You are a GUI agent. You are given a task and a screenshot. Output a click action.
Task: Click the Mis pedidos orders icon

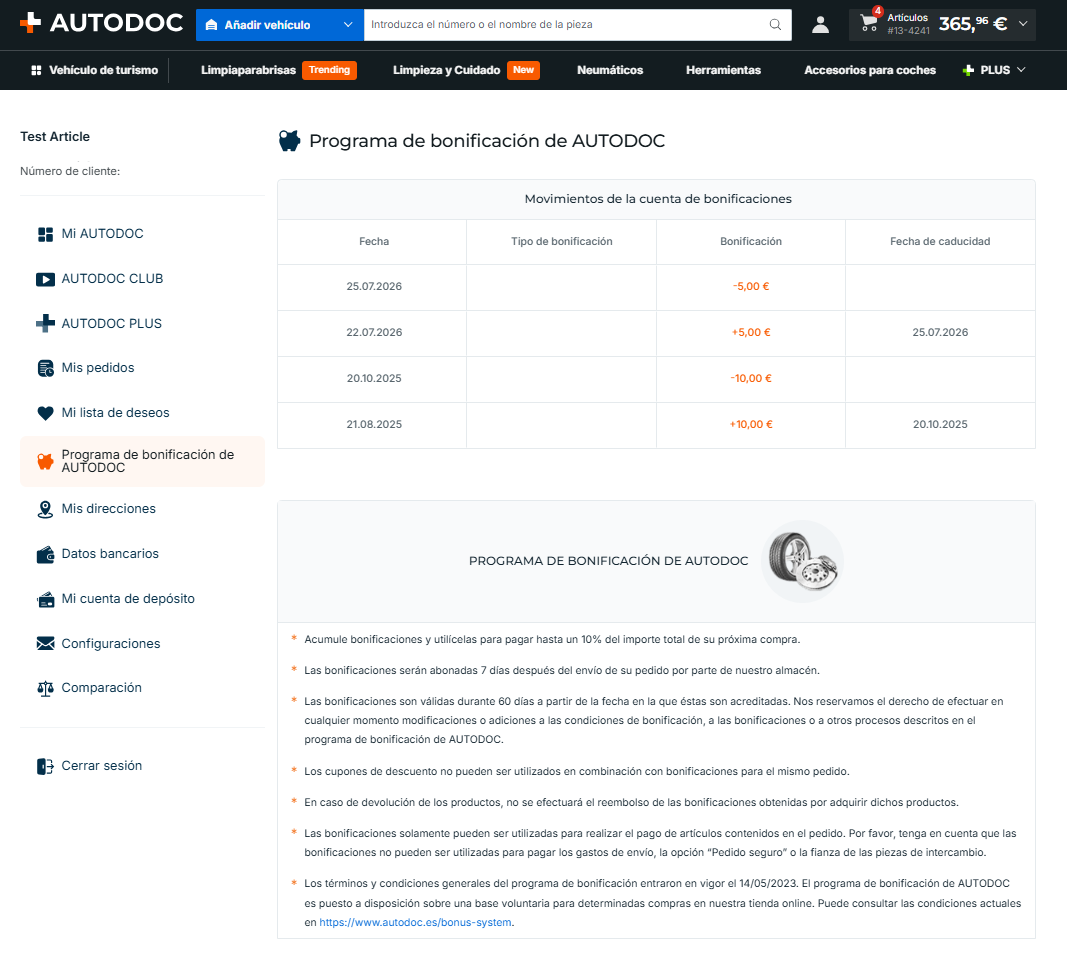pos(45,368)
